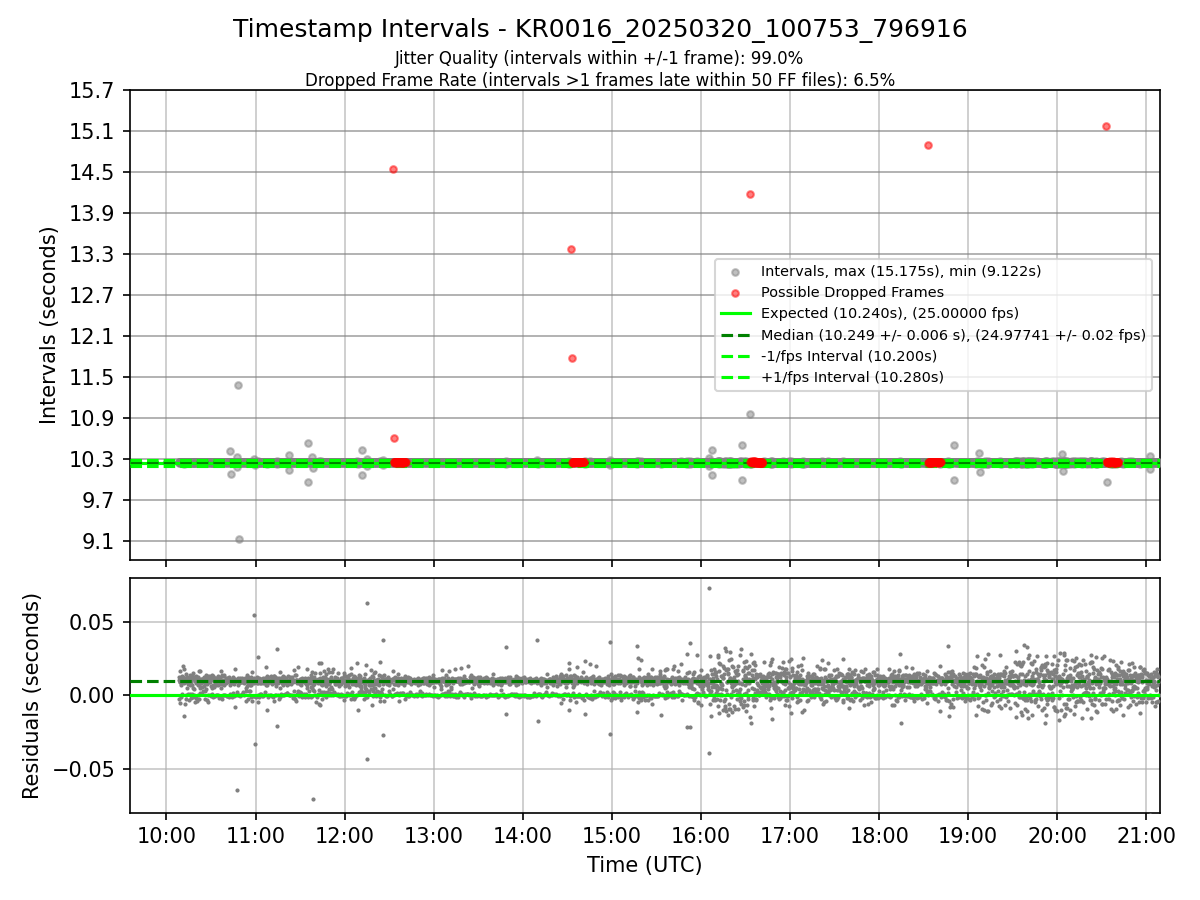Click the x-axis tick label 10:00
This screenshot has height=900, width=1200.
point(166,835)
